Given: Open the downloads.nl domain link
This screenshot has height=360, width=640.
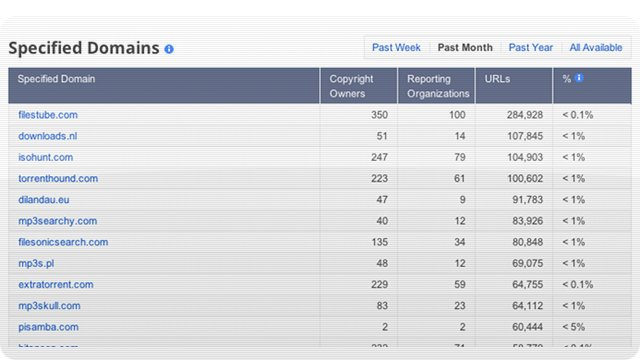Looking at the screenshot, I should coord(47,136).
